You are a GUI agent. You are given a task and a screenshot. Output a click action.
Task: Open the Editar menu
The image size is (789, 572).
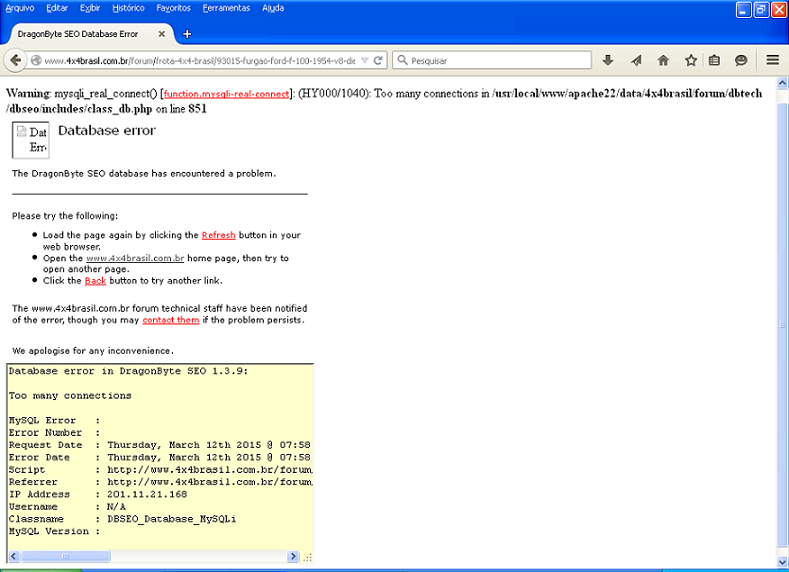(x=57, y=8)
